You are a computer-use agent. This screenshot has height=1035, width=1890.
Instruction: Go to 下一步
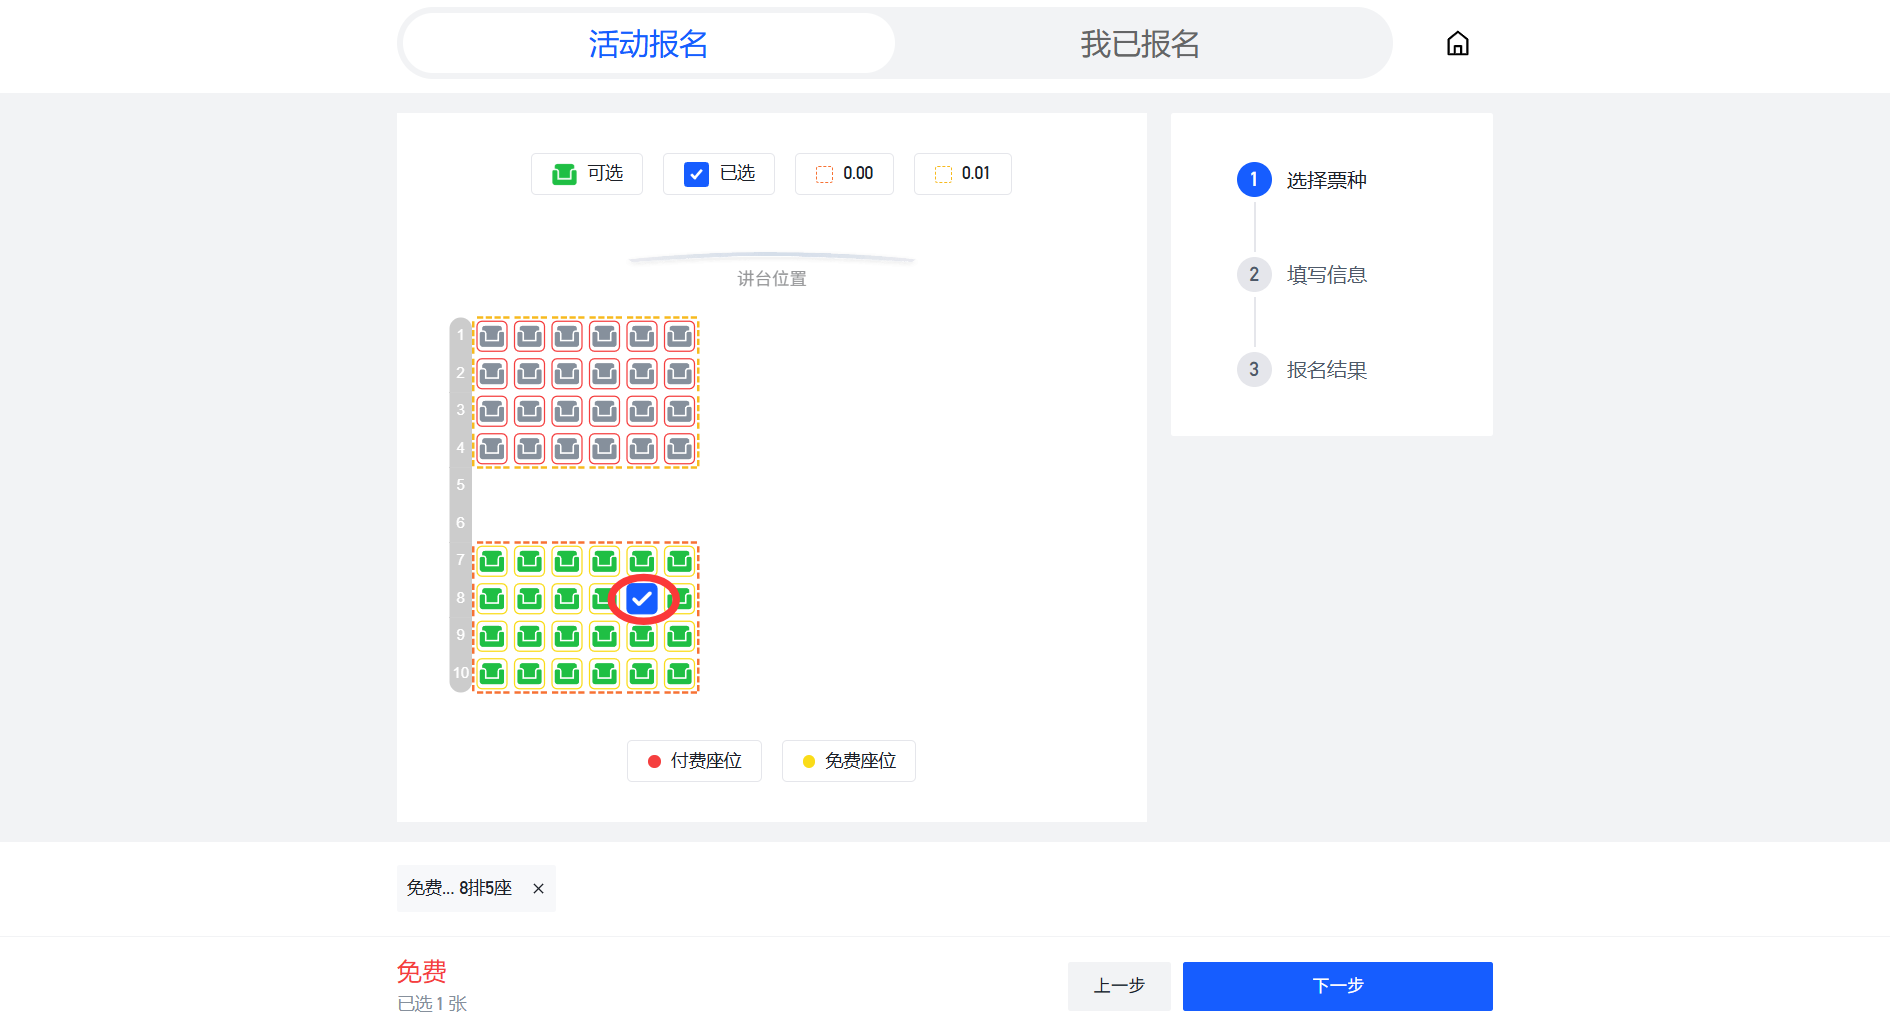(x=1337, y=986)
